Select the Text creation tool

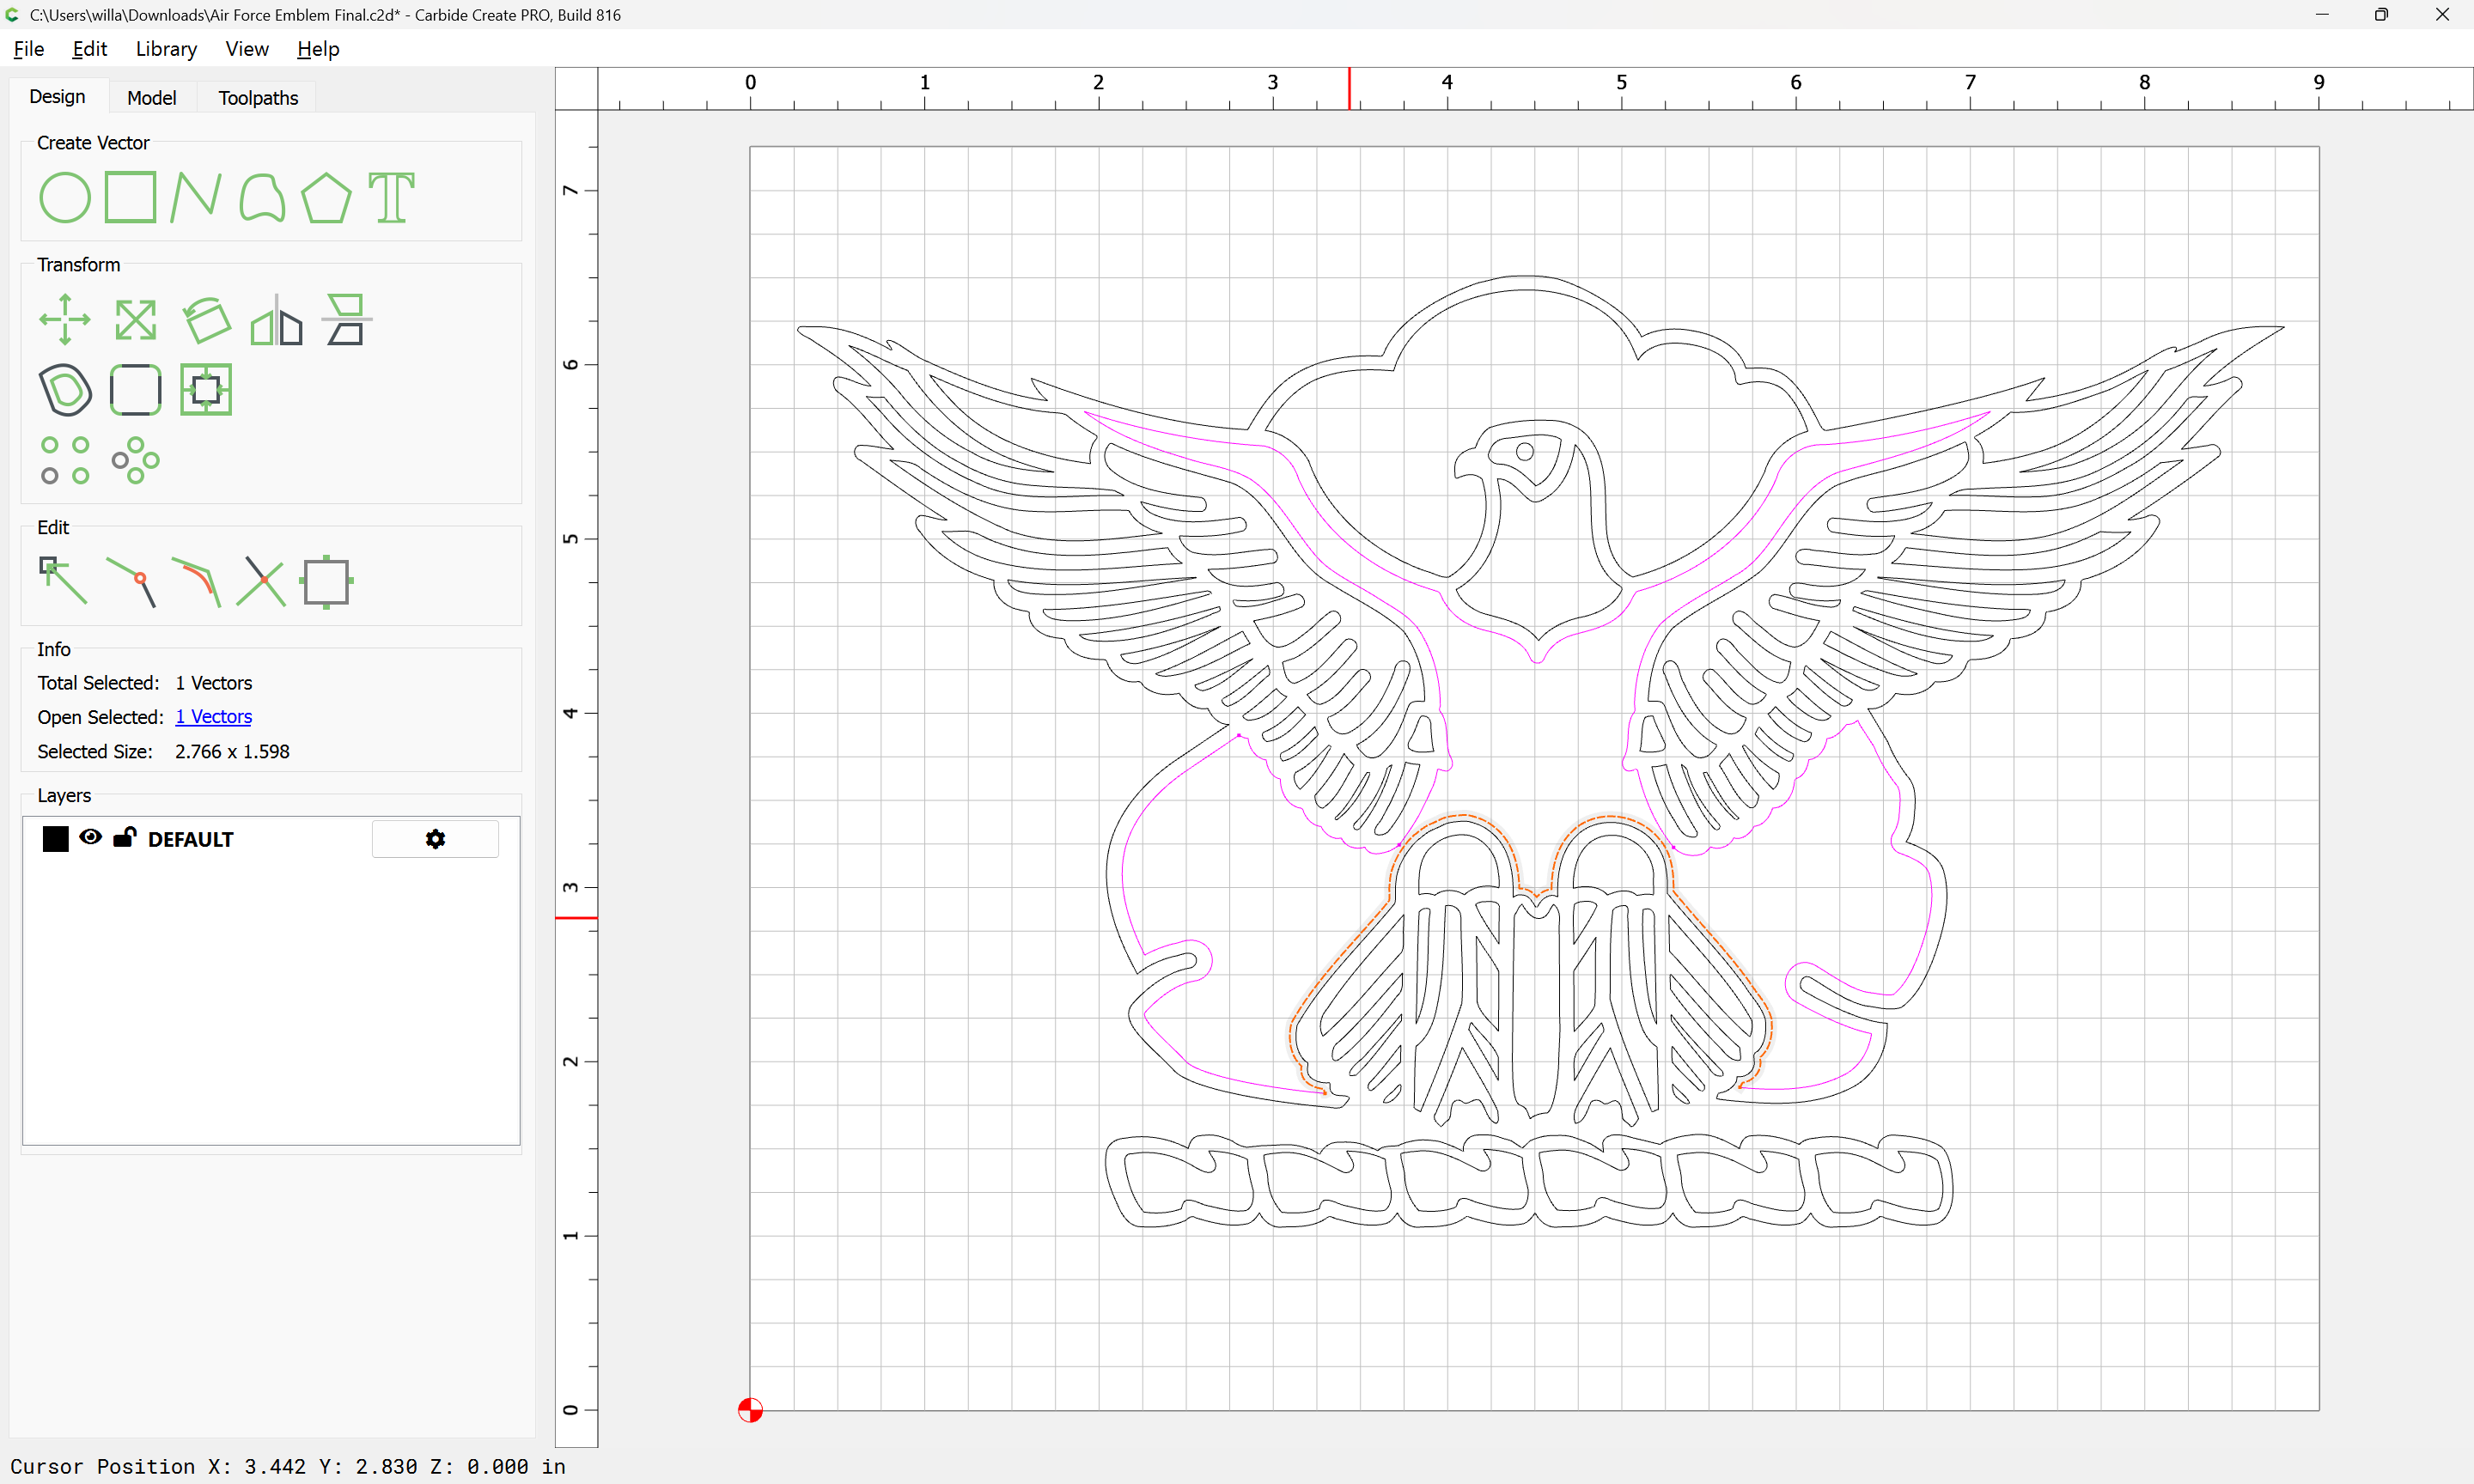[391, 197]
